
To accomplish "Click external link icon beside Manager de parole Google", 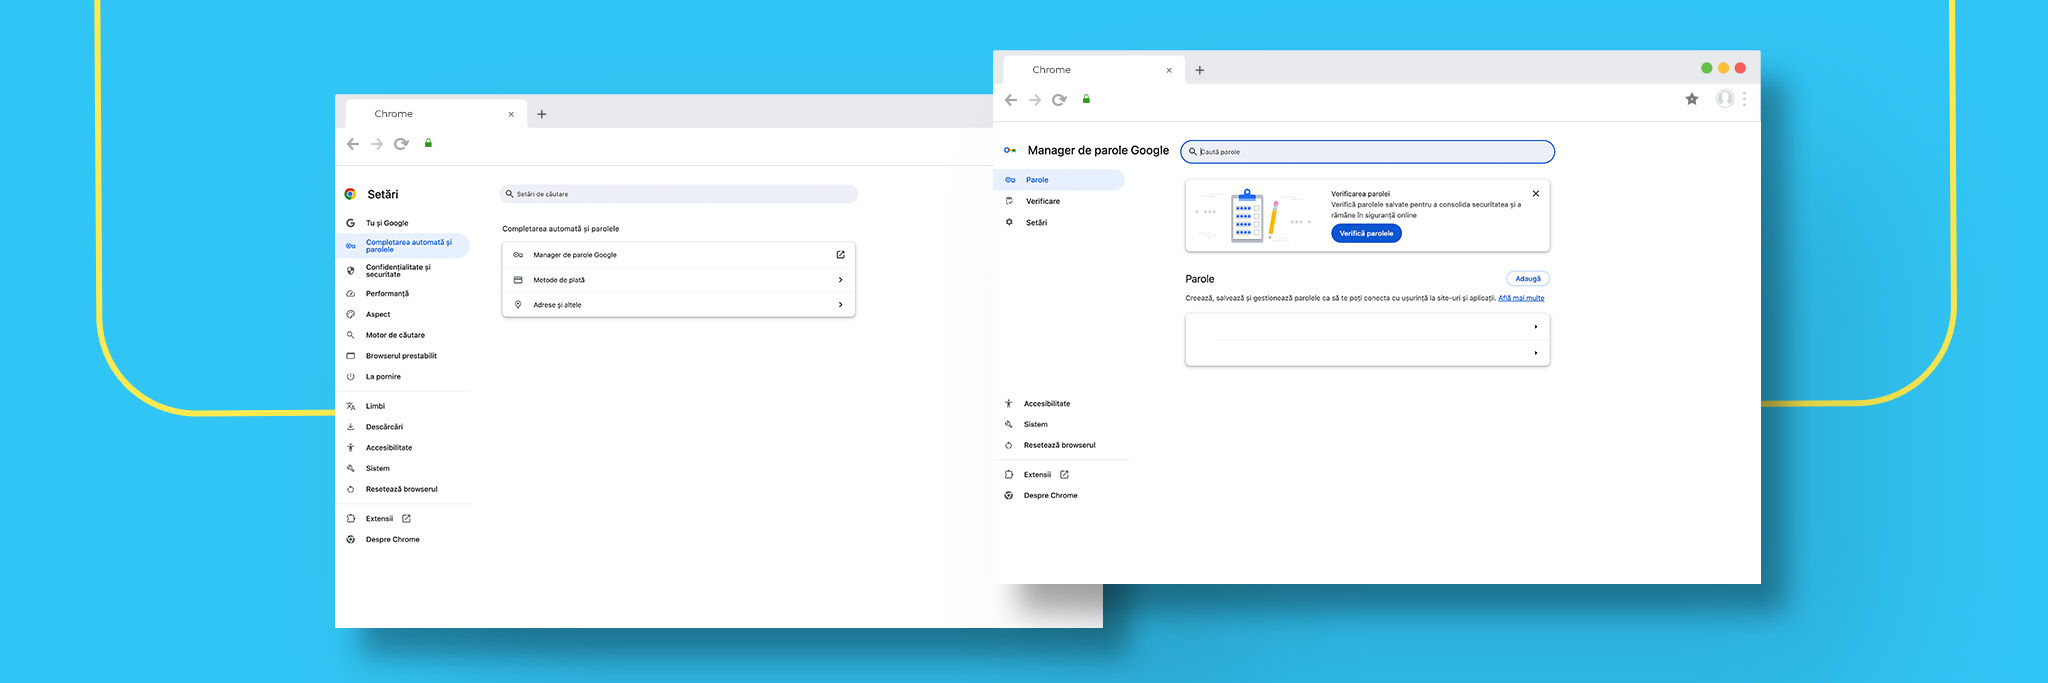I will click(840, 255).
